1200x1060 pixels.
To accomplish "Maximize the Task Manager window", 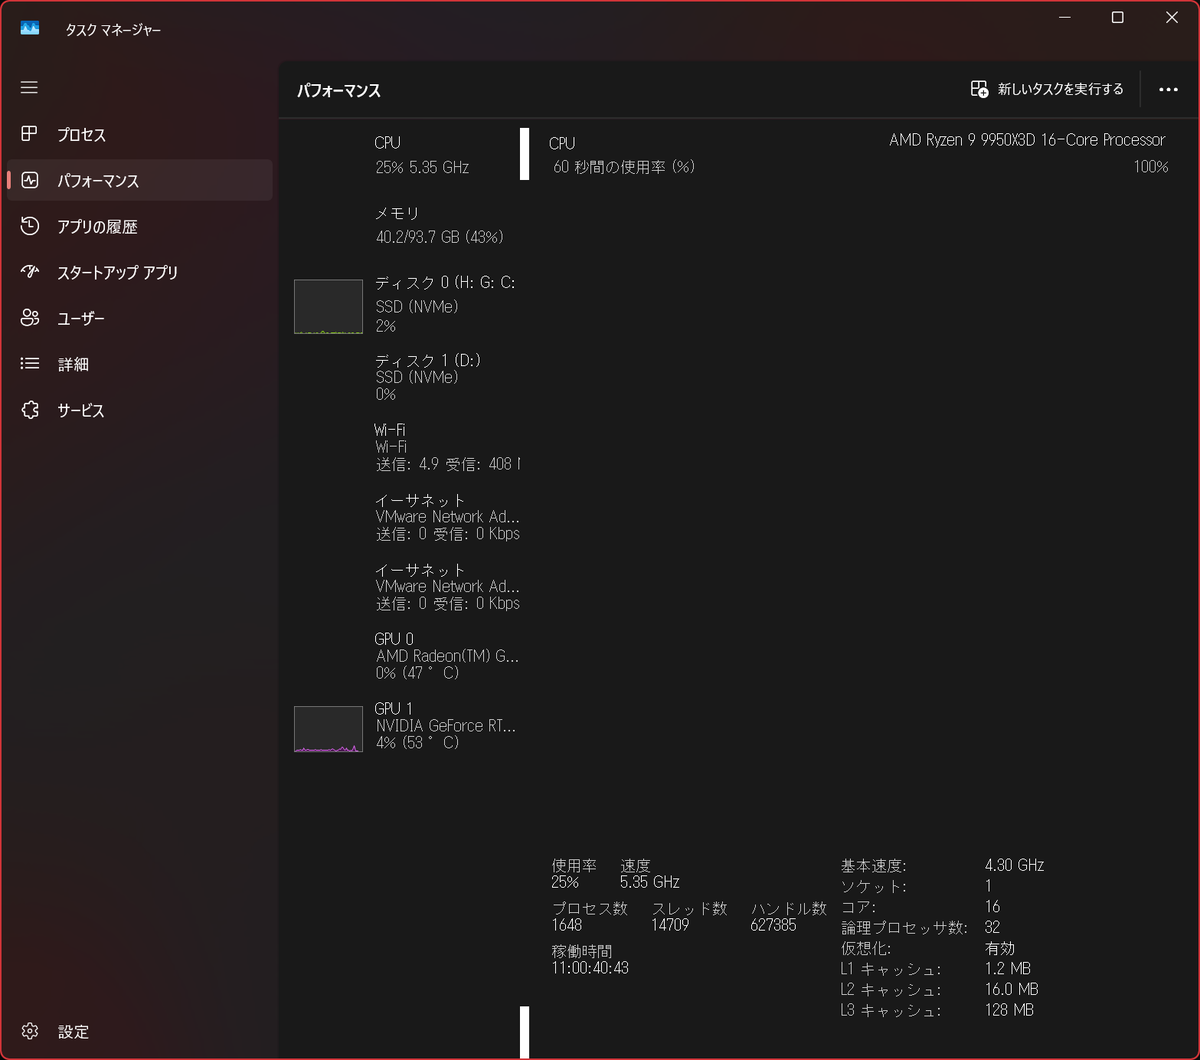I will 1118,17.
